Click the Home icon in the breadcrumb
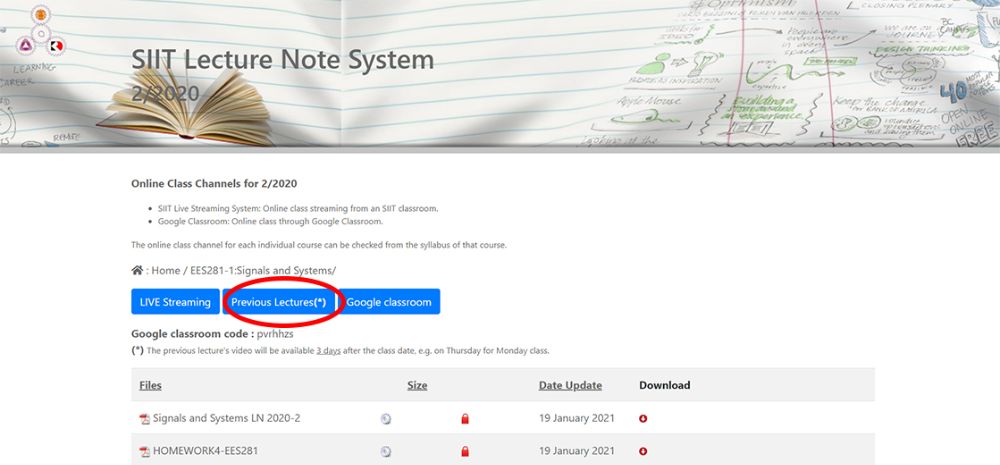1000x465 pixels. pos(137,270)
